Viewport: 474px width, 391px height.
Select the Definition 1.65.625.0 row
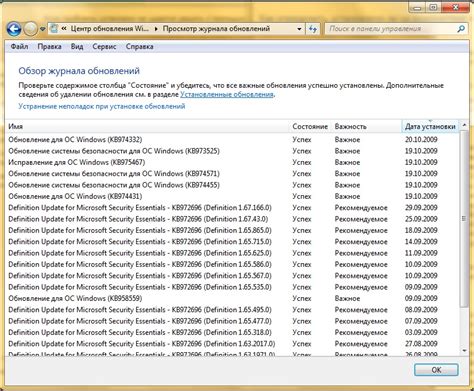point(232,253)
